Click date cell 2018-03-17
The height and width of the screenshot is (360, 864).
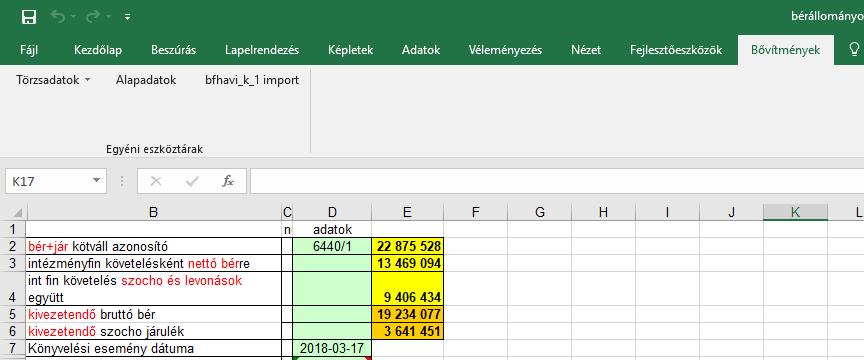[332, 348]
